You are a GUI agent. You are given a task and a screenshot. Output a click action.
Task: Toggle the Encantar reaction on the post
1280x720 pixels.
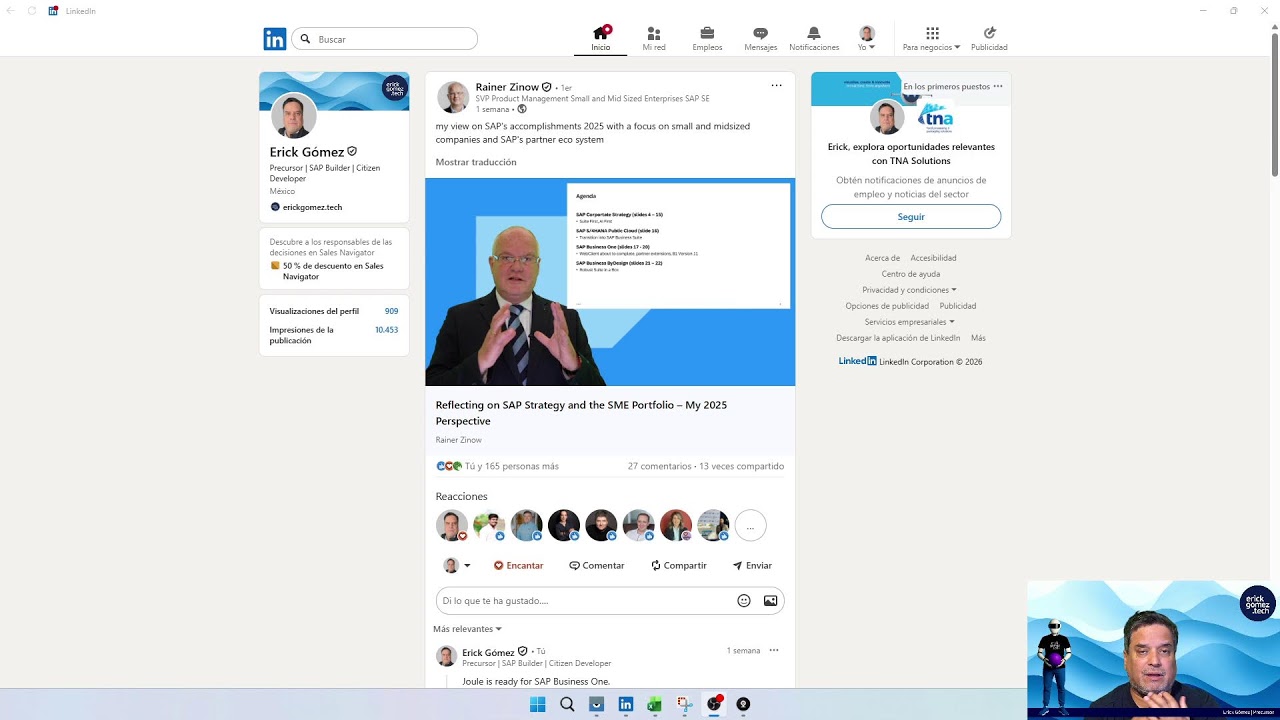(518, 566)
